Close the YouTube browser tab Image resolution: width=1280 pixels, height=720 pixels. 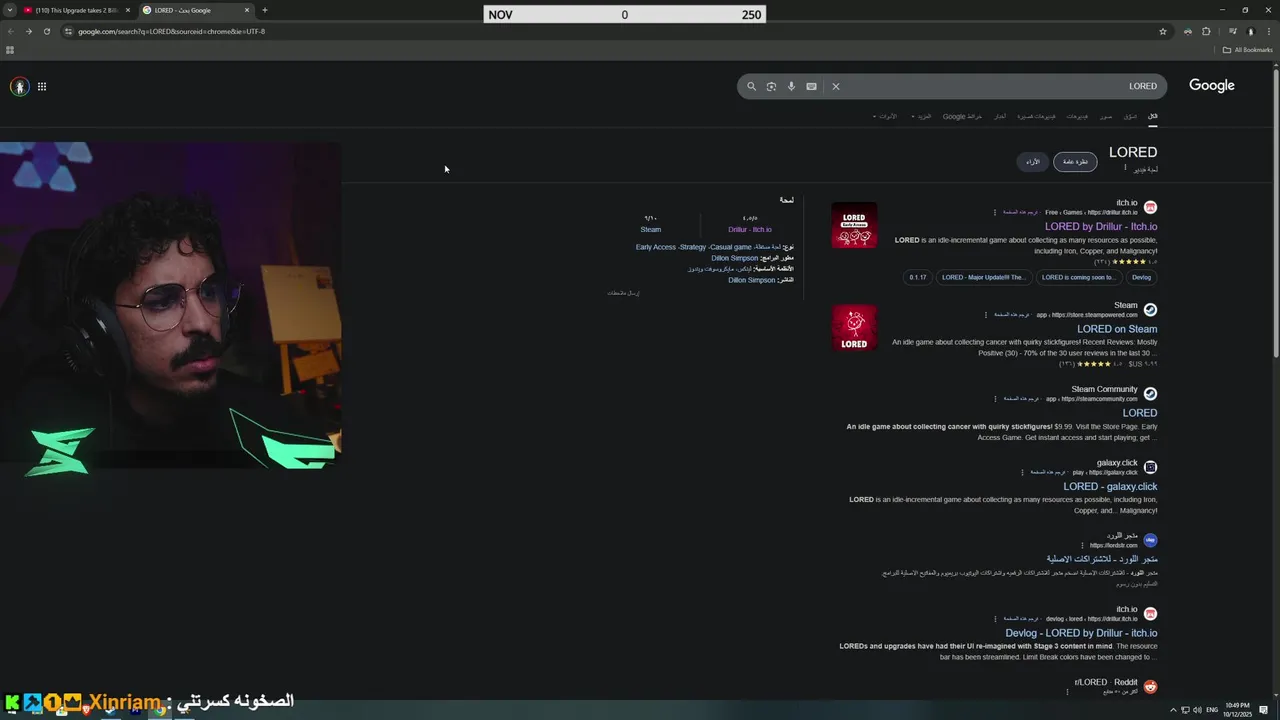127,10
